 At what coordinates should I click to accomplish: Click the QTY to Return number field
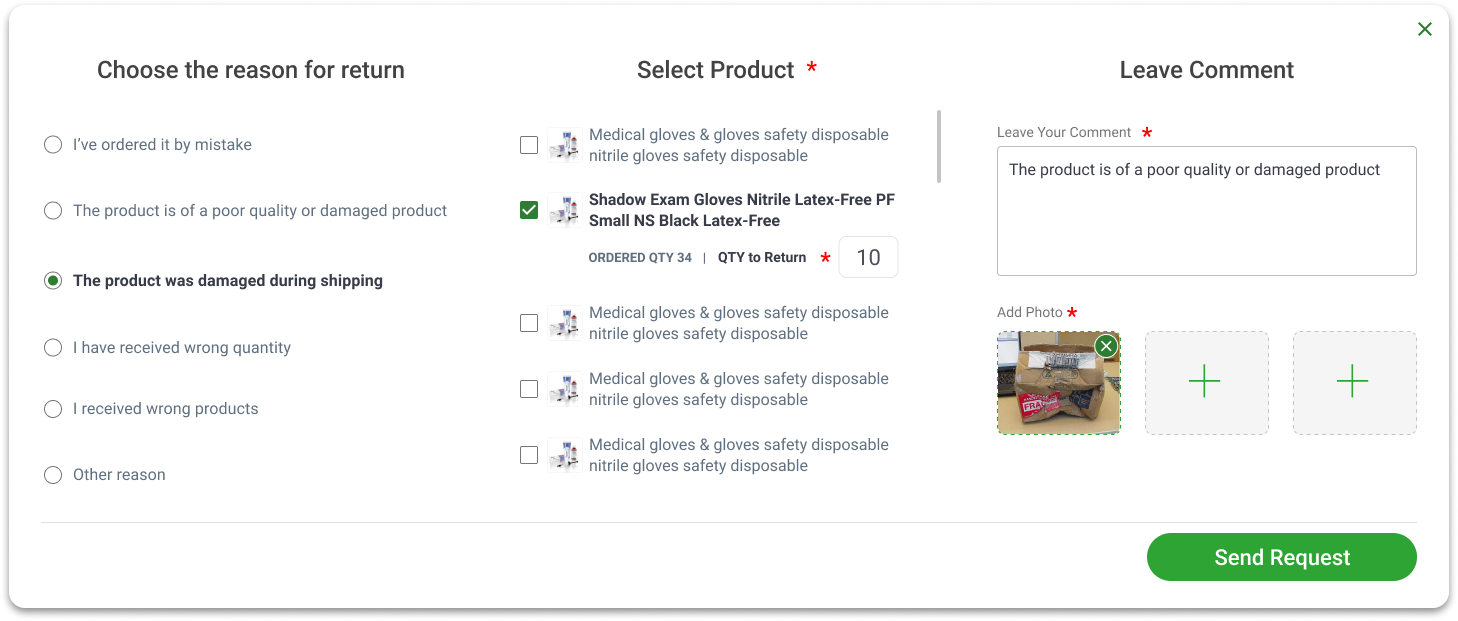(x=868, y=257)
